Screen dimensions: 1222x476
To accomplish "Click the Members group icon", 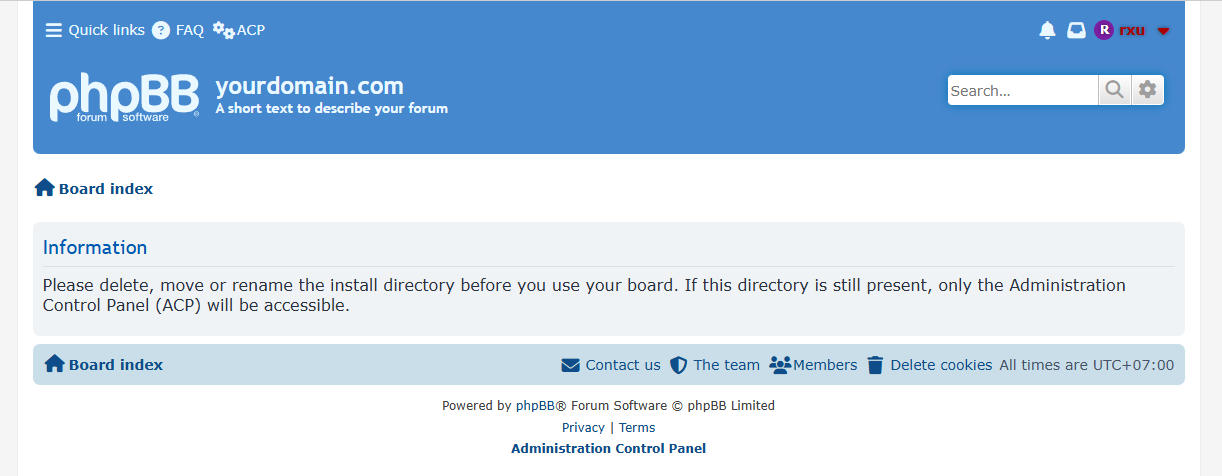I will coord(780,365).
